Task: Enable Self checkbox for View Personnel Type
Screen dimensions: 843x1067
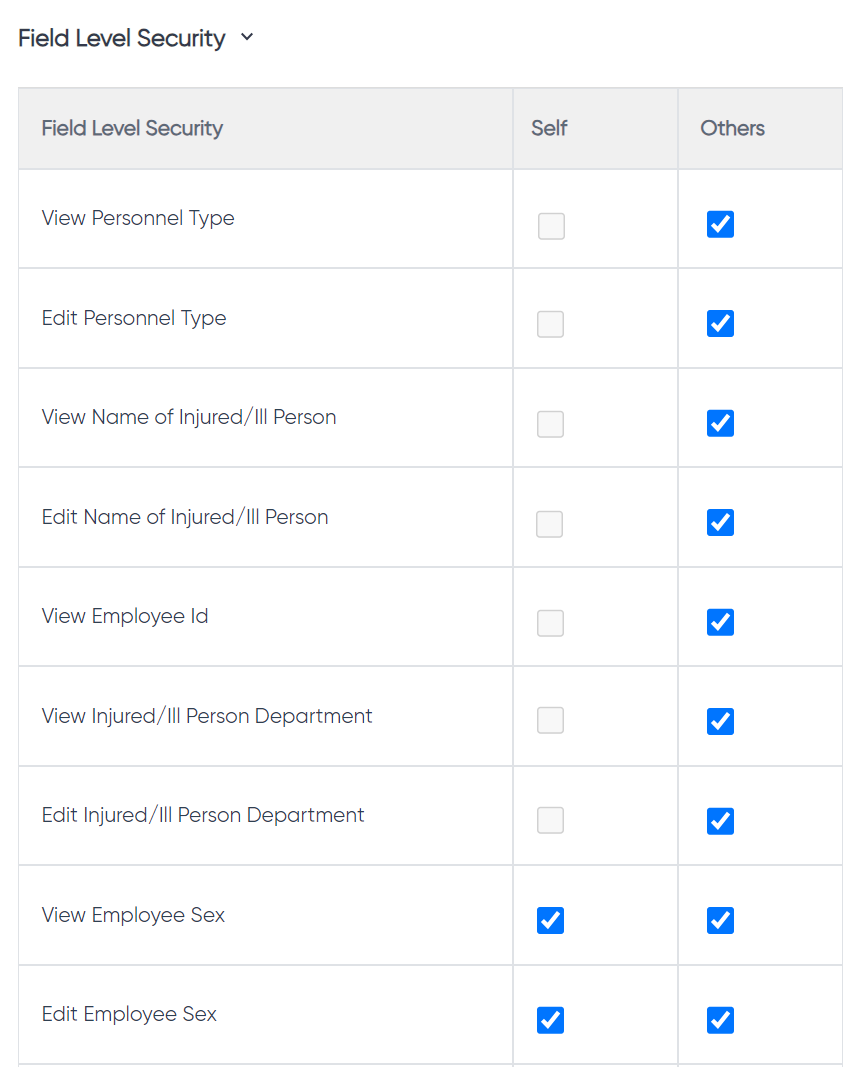Action: 551,226
